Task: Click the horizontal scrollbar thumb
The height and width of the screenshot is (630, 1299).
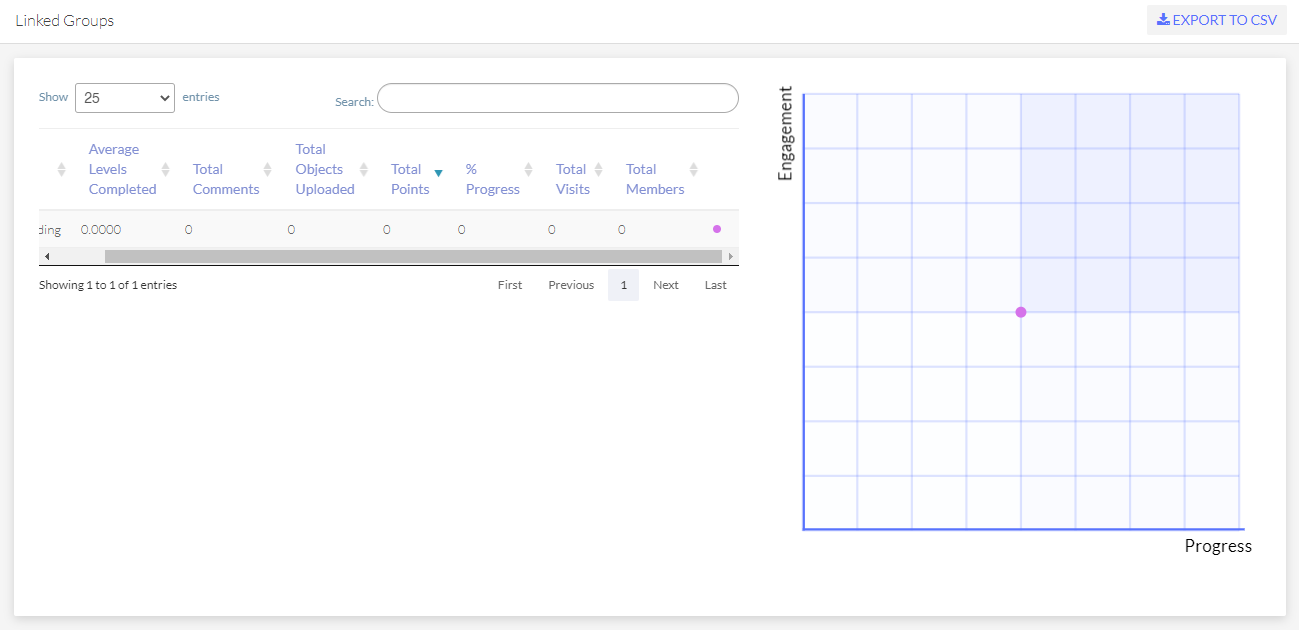Action: coord(412,257)
